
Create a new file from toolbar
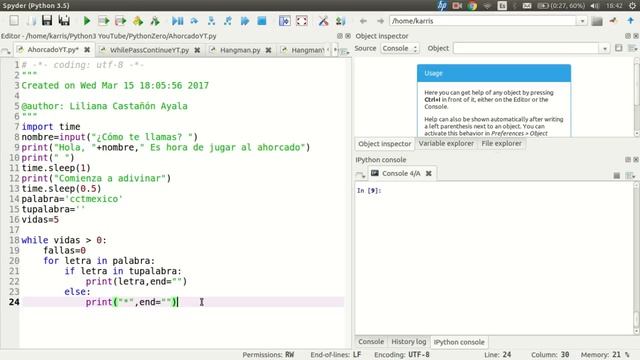[x=14, y=20]
